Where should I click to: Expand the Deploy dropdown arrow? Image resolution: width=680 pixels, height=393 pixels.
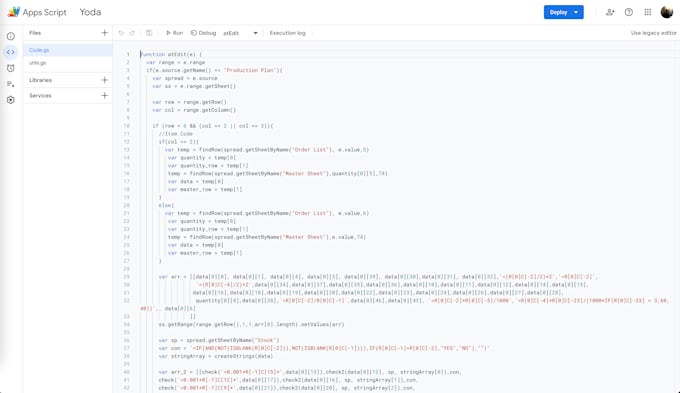point(576,12)
